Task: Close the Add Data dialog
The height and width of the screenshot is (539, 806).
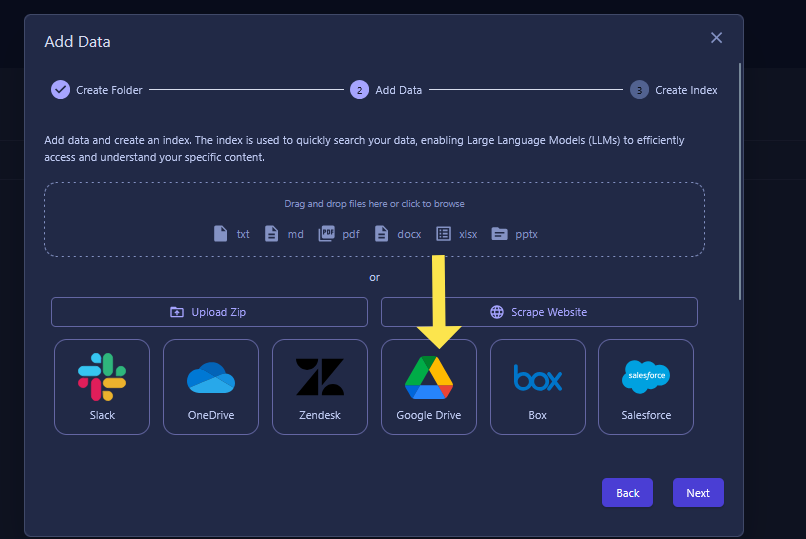Action: click(717, 38)
